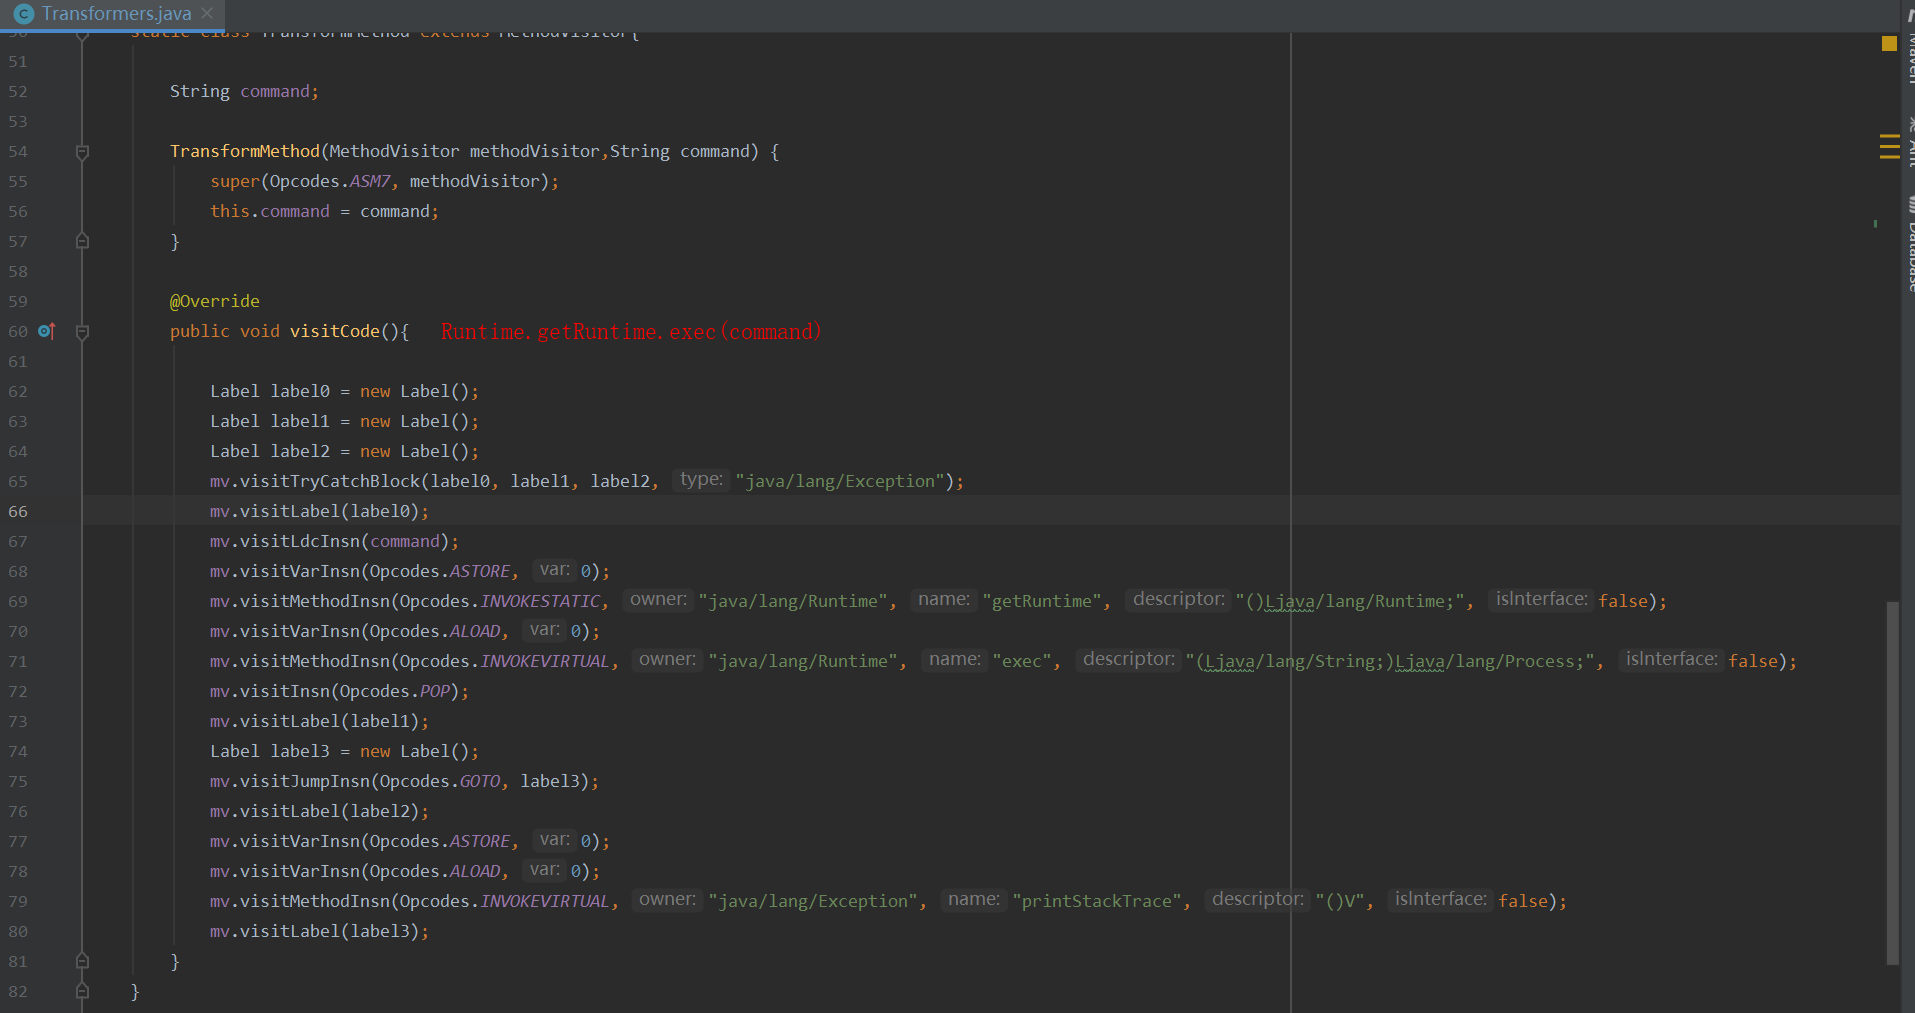The width and height of the screenshot is (1915, 1013).
Task: Click the yellow warning stripe marks in error stripe
Action: (x=1889, y=147)
